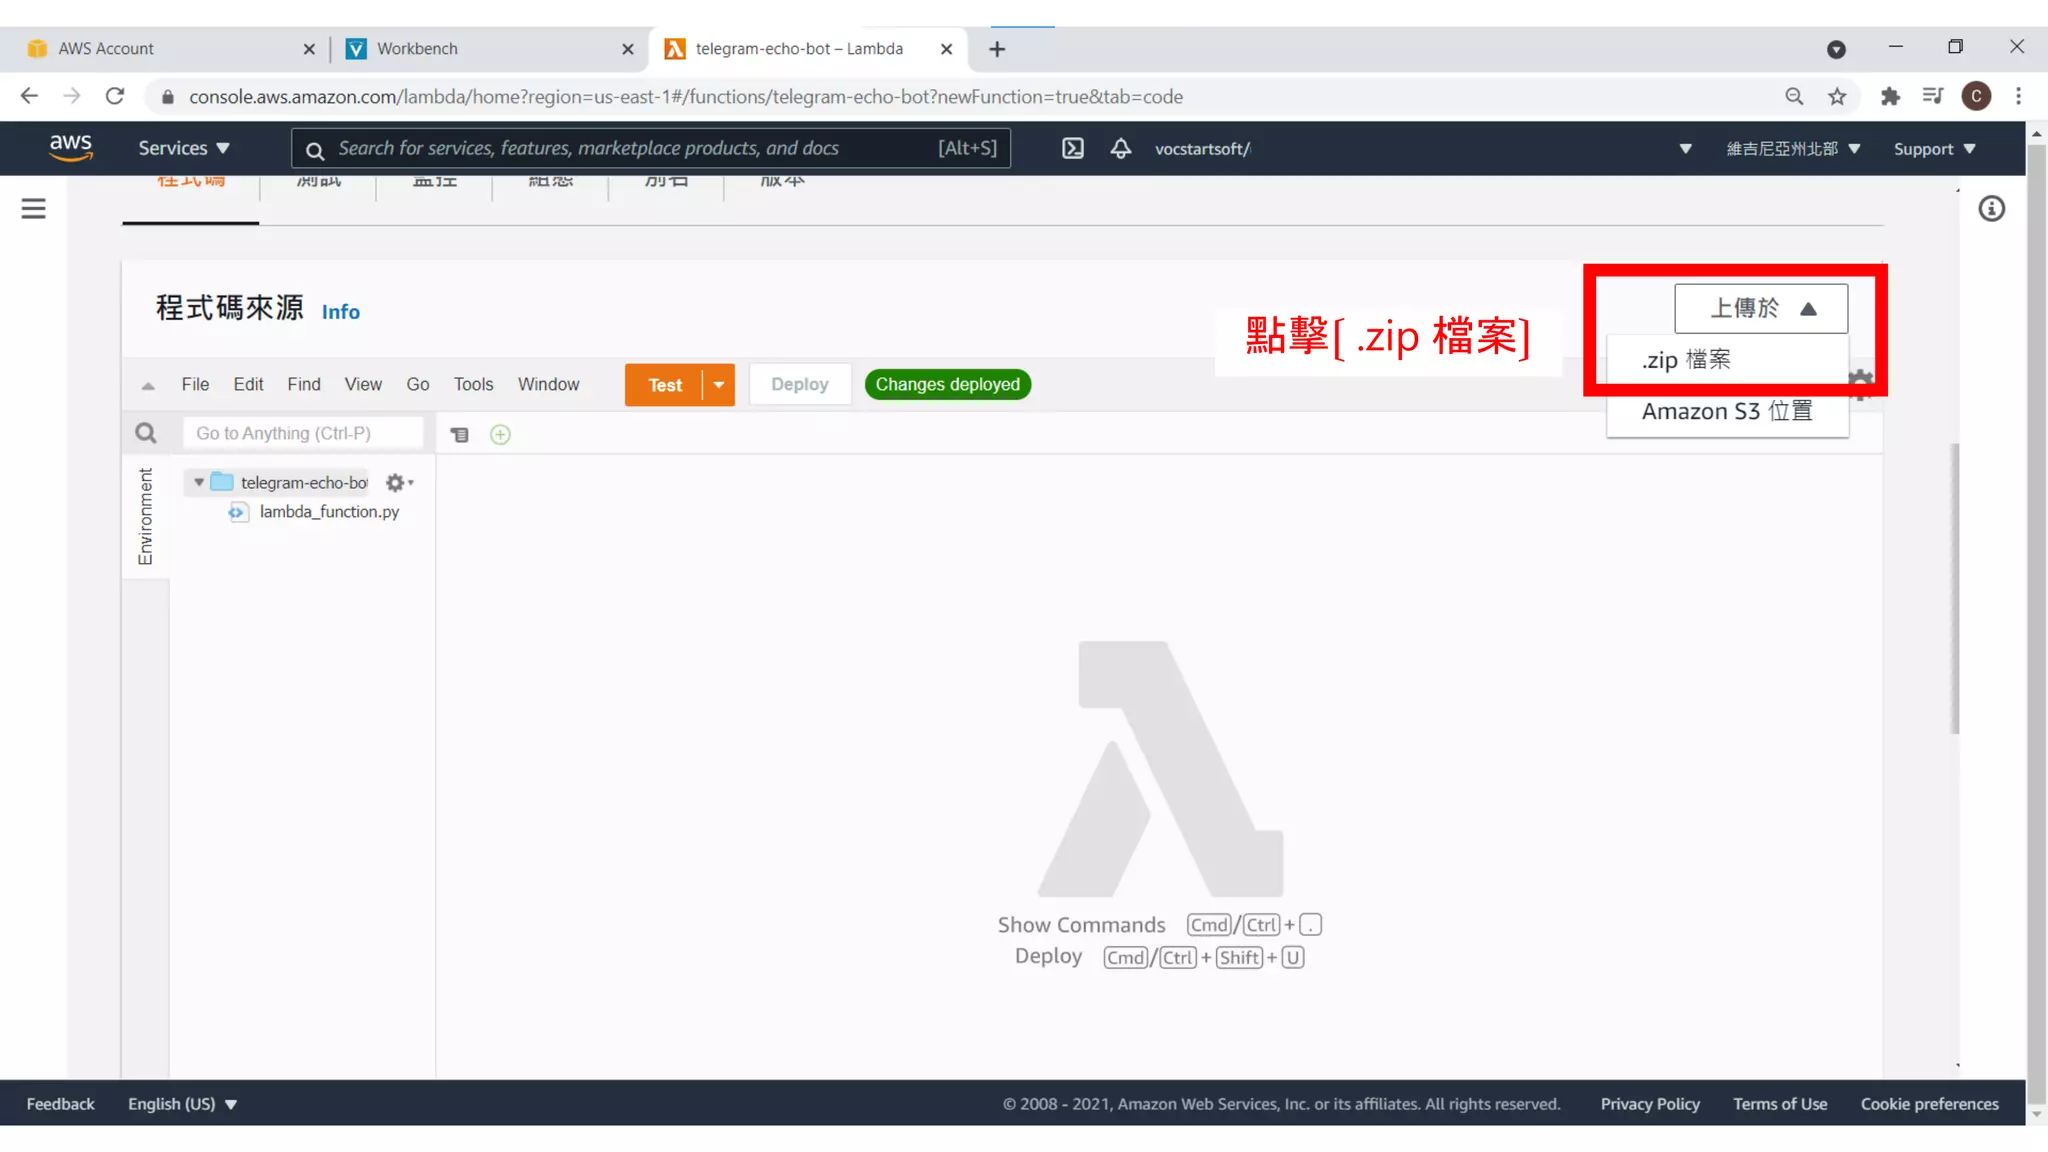Click the browser back arrow
This screenshot has width=2048, height=1152.
(x=29, y=96)
